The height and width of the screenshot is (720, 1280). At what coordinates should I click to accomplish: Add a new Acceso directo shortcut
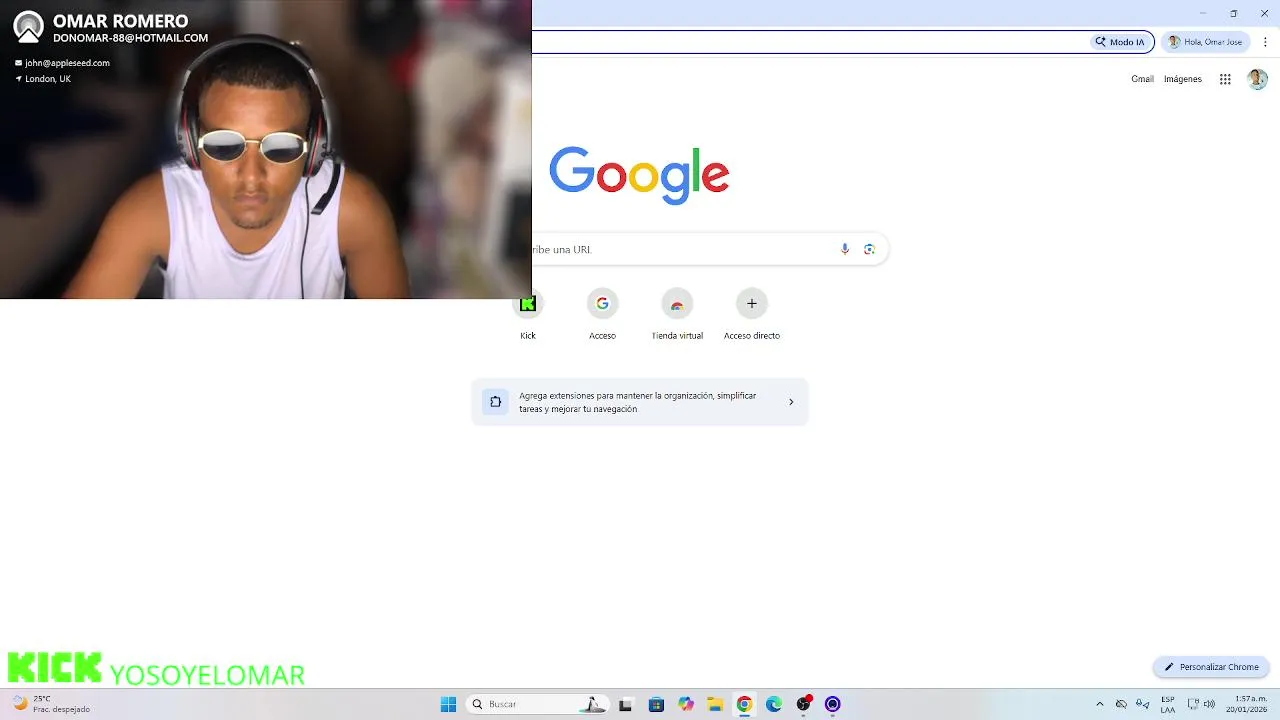tap(752, 315)
